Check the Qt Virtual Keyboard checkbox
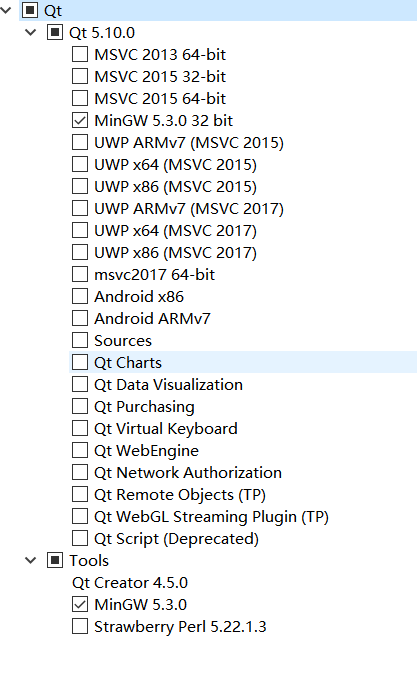 point(79,428)
